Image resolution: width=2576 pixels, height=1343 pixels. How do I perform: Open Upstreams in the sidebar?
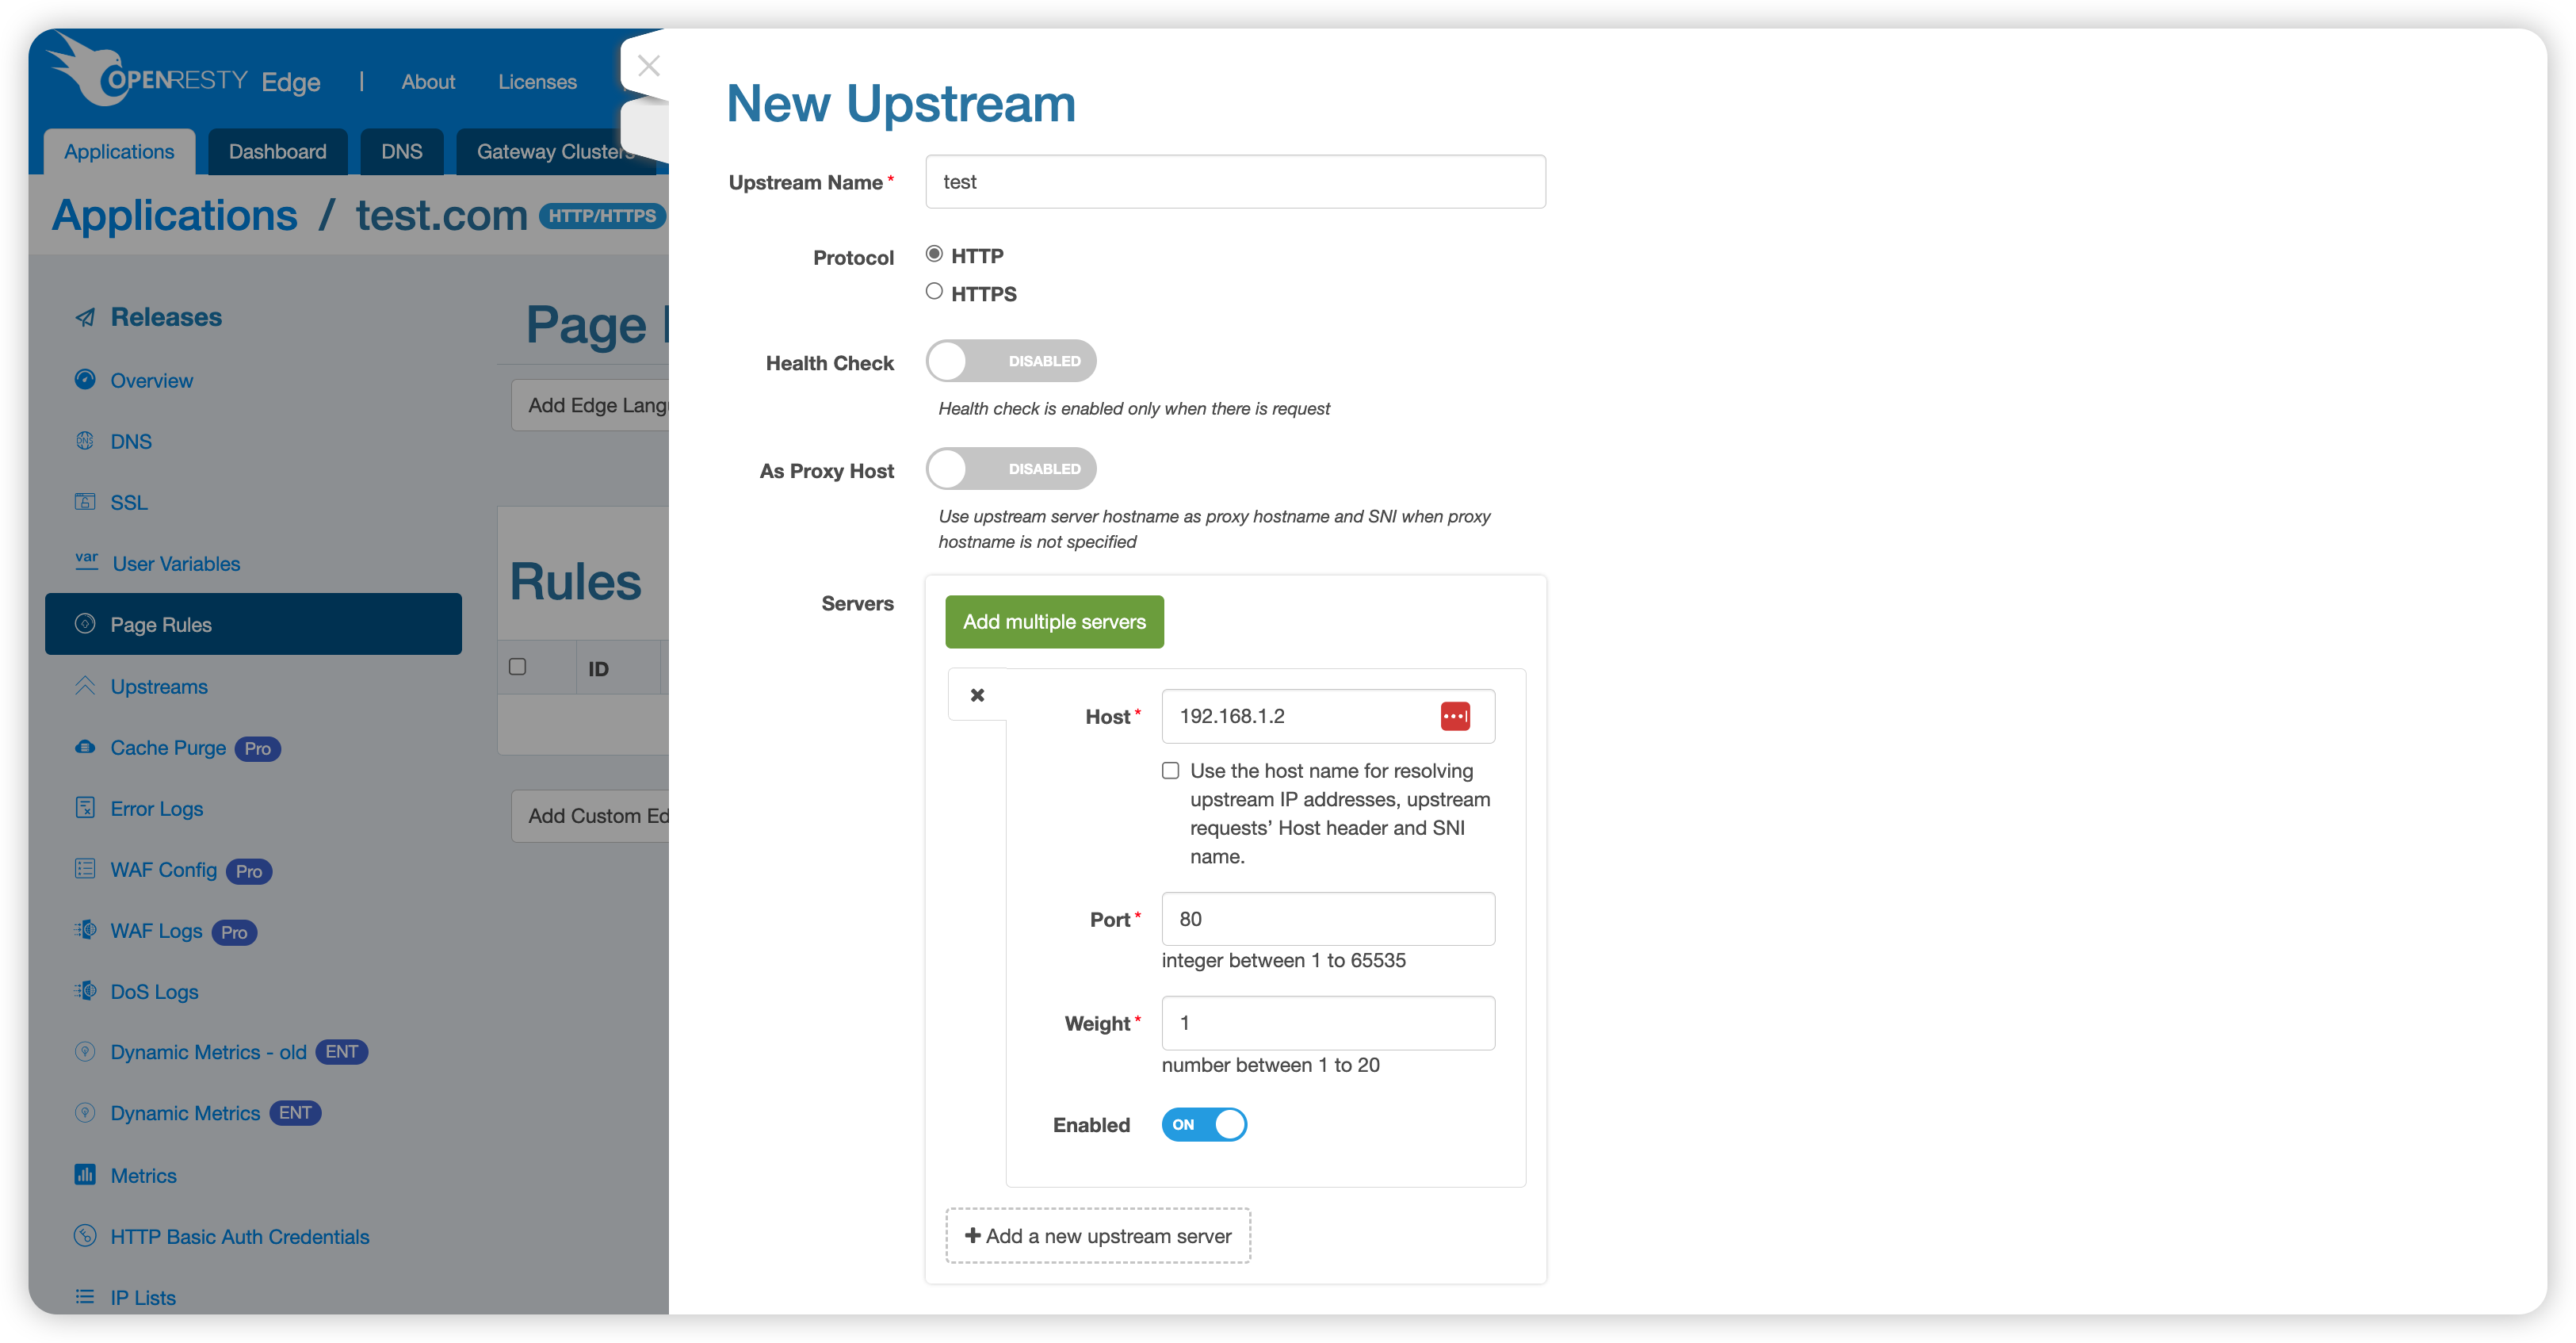(159, 686)
